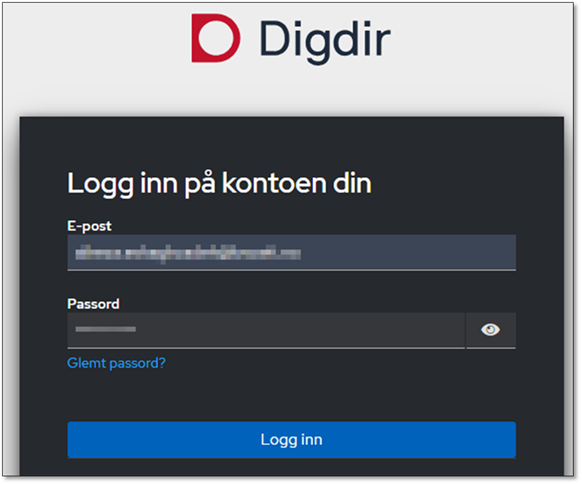Image resolution: width=582 pixels, height=484 pixels.
Task: Click the empty area right of the email text
Action: tap(408, 252)
